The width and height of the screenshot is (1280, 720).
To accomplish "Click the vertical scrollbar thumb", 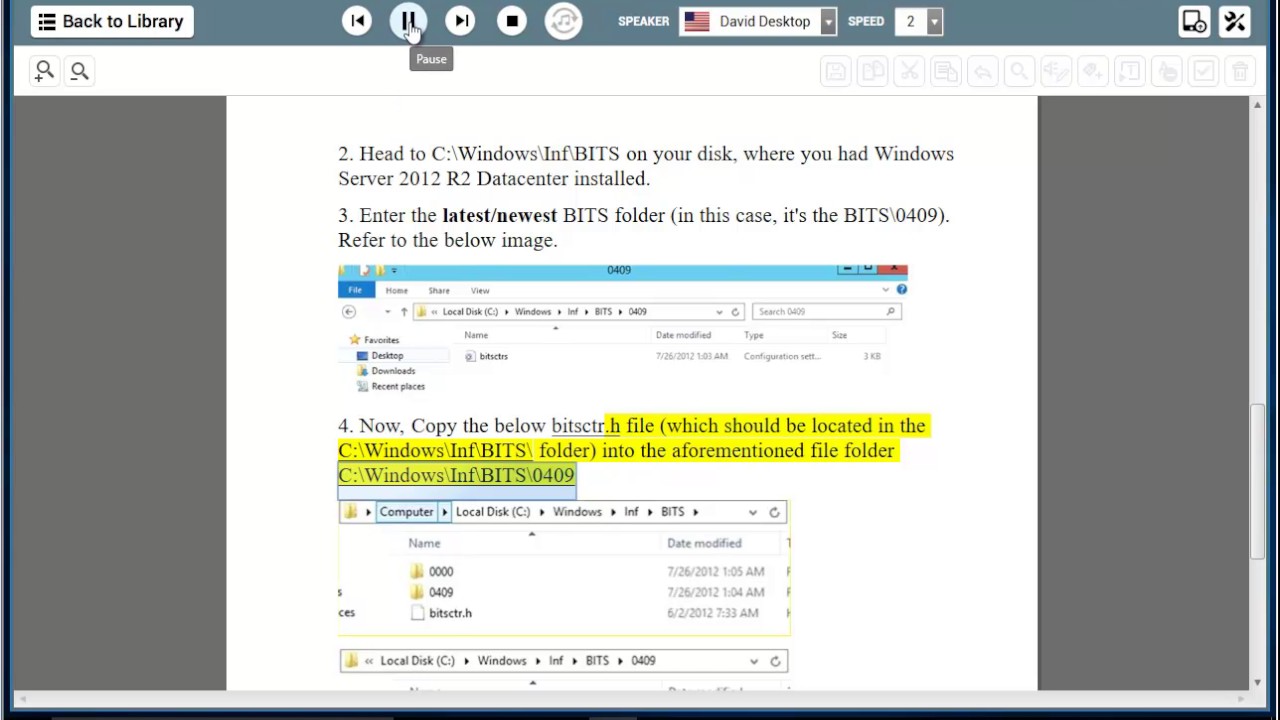I will pos(1258,480).
